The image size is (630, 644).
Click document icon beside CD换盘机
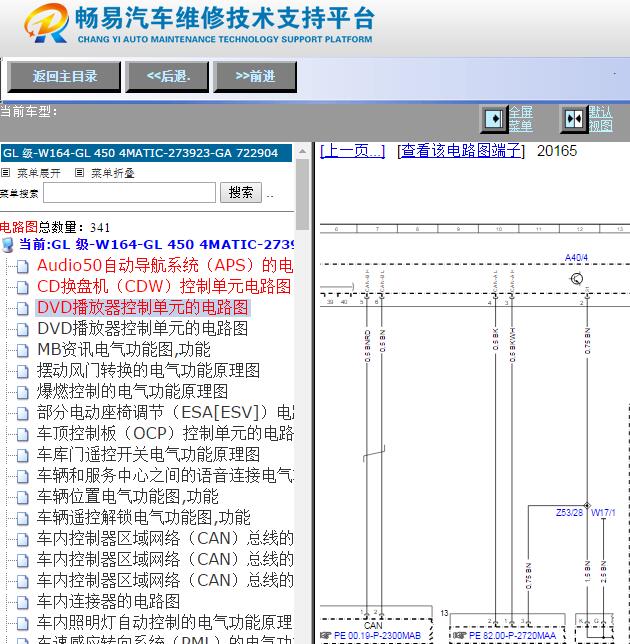pyautogui.click(x=23, y=287)
